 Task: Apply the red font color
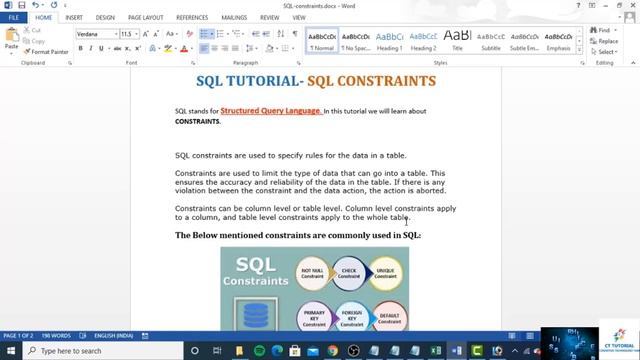[x=184, y=49]
